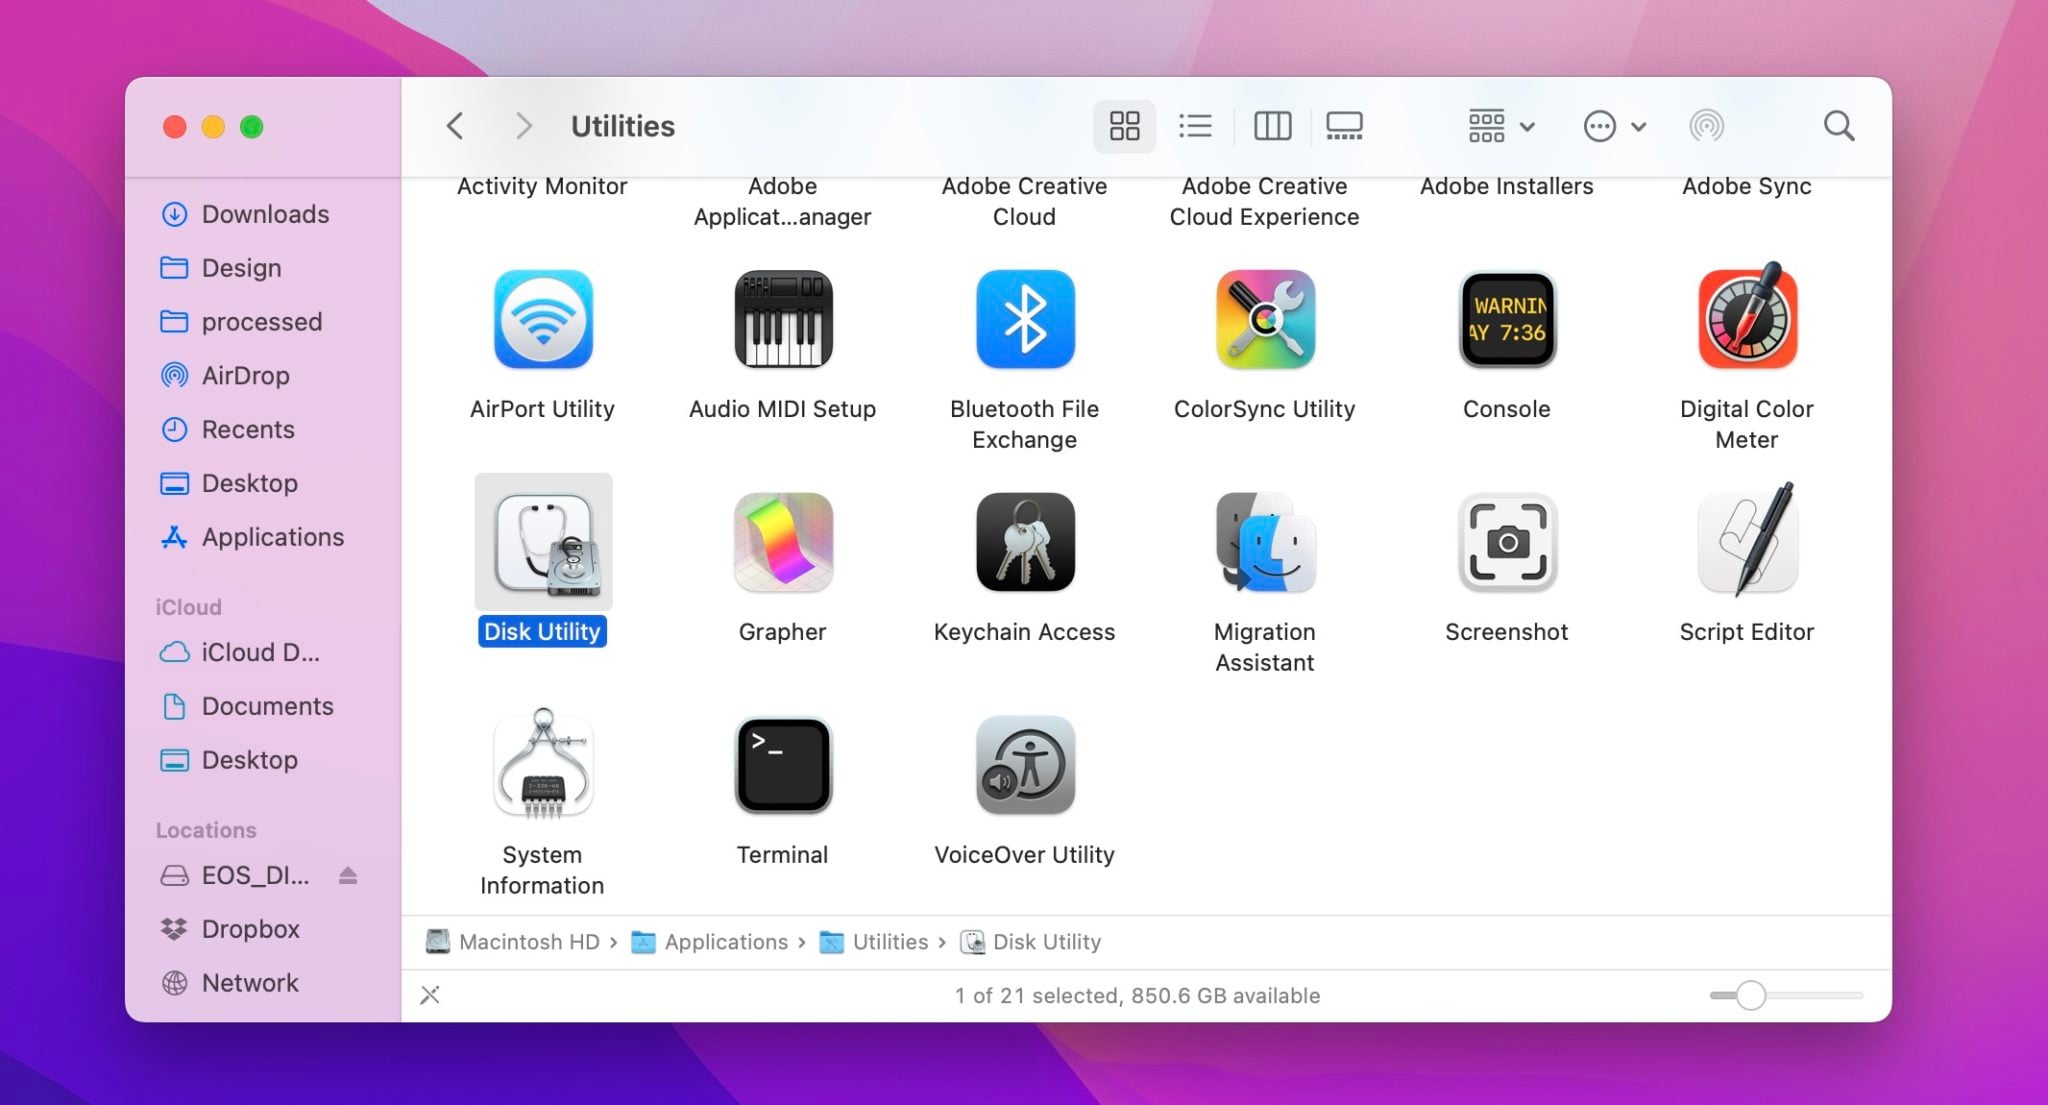Open Applications from the sidebar
The image size is (2048, 1105).
[271, 537]
